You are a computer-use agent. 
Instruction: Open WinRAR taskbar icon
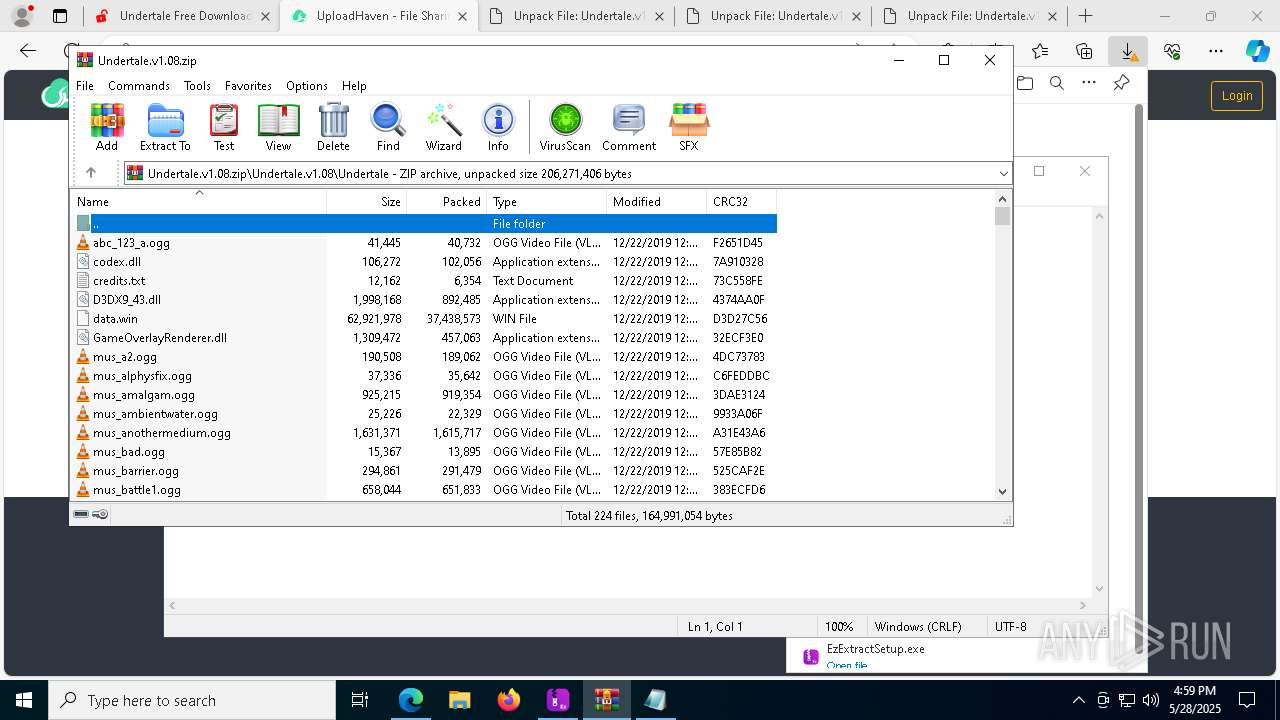click(607, 700)
